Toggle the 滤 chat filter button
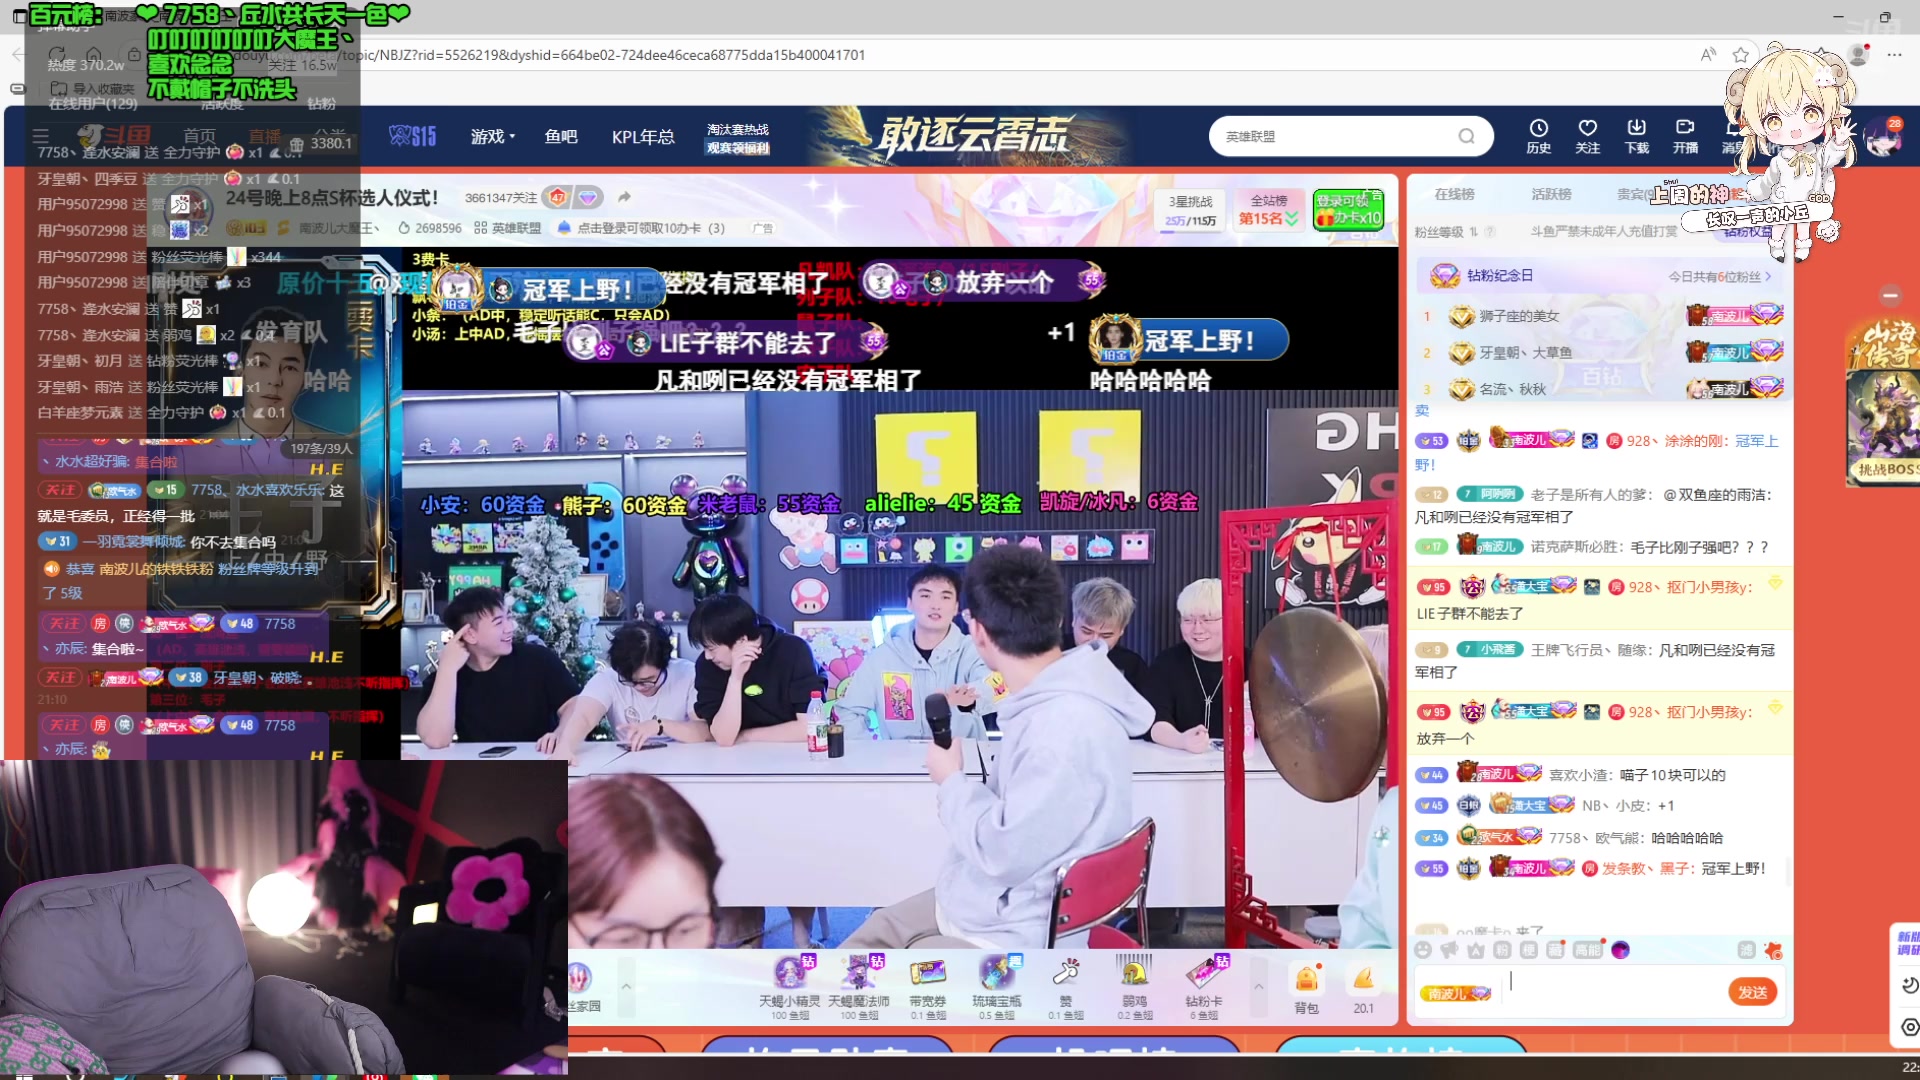This screenshot has width=1920, height=1080. point(1746,950)
